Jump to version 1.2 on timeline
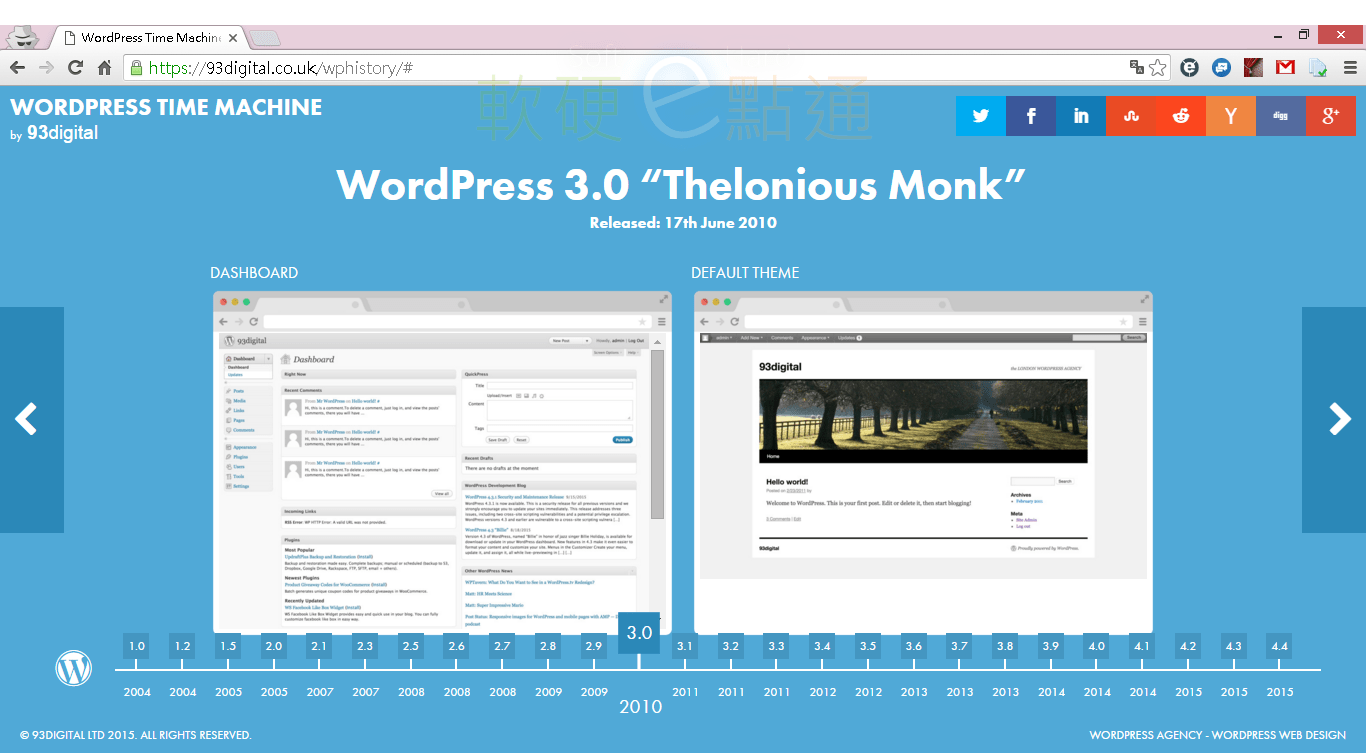 click(183, 646)
